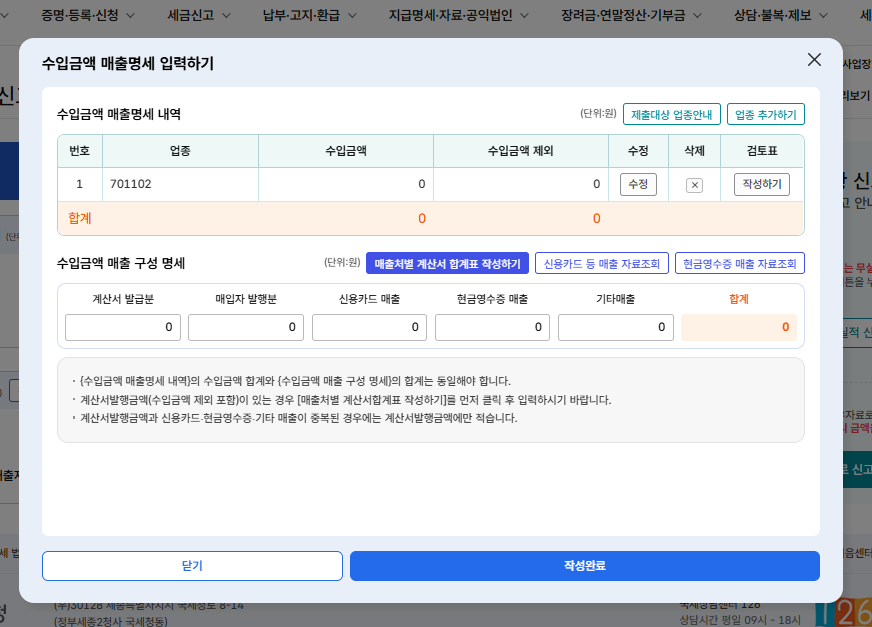Image resolution: width=872 pixels, height=627 pixels.
Task: Click the 수입금액 매출 구성 명세 heading
Action: pos(121,263)
